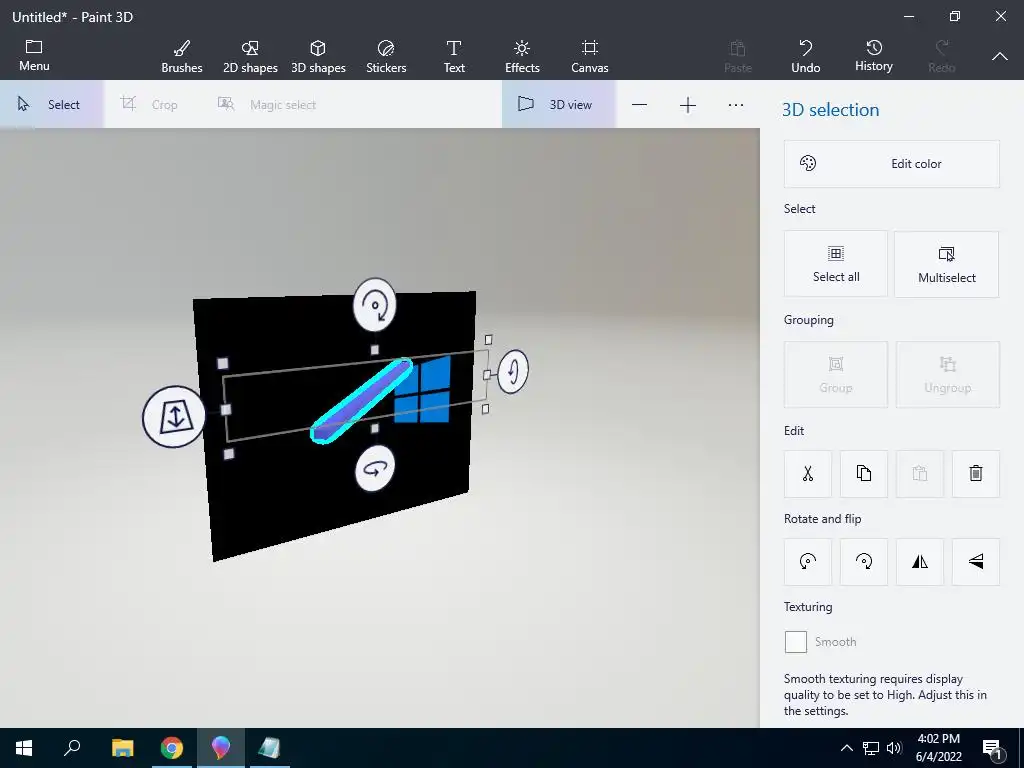The image size is (1024, 768).
Task: Select the blue tube 3D shape
Action: click(x=361, y=400)
